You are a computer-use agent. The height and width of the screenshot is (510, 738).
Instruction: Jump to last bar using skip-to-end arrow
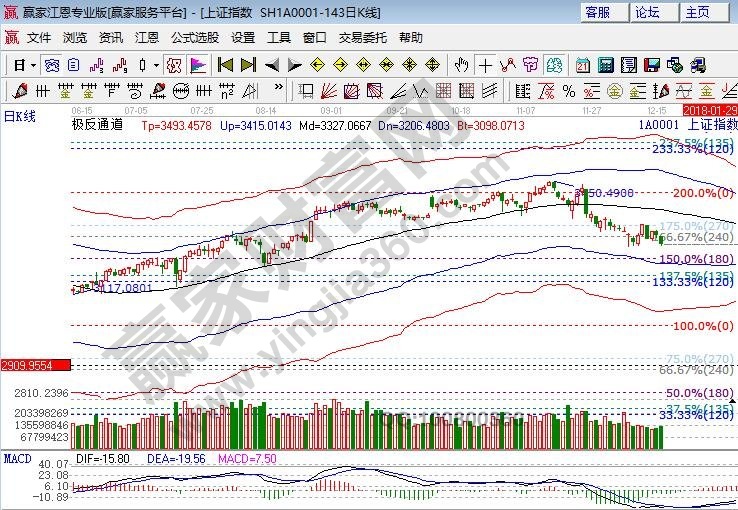pos(248,65)
